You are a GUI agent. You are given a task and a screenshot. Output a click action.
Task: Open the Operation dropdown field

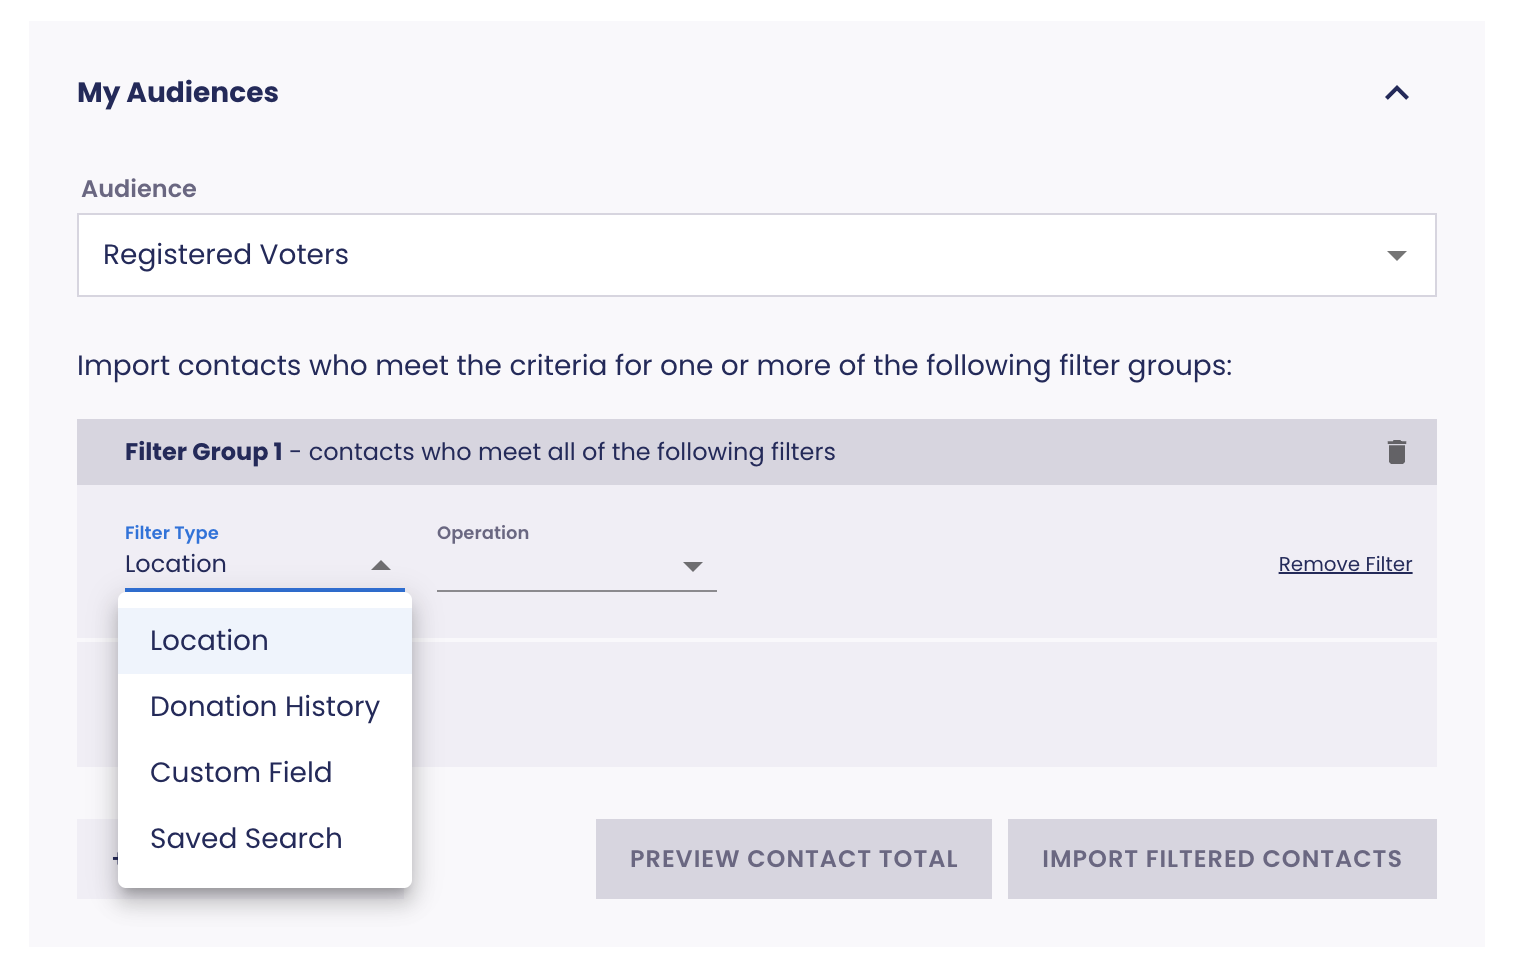tap(560, 565)
